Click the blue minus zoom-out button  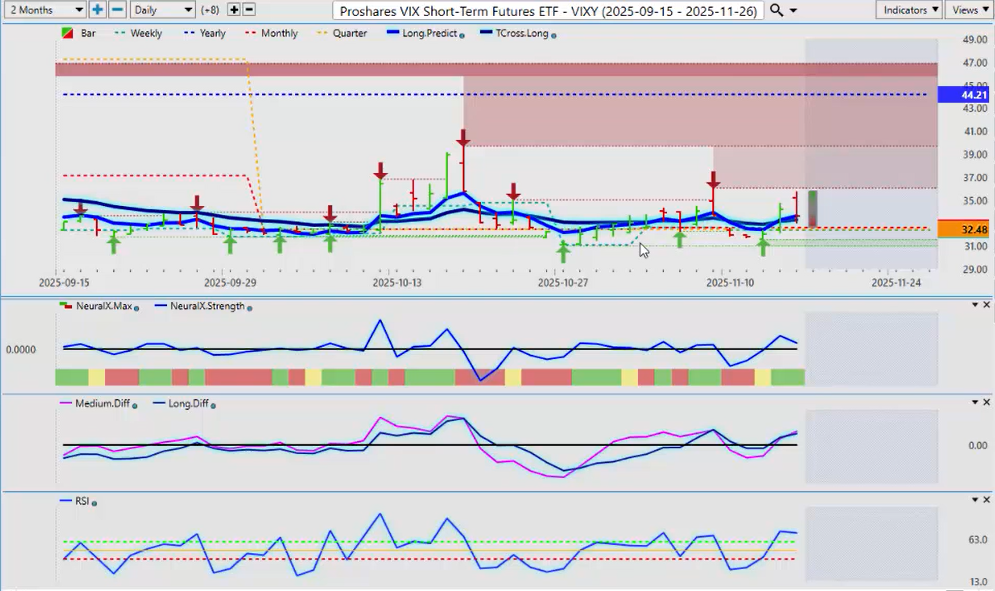[117, 10]
